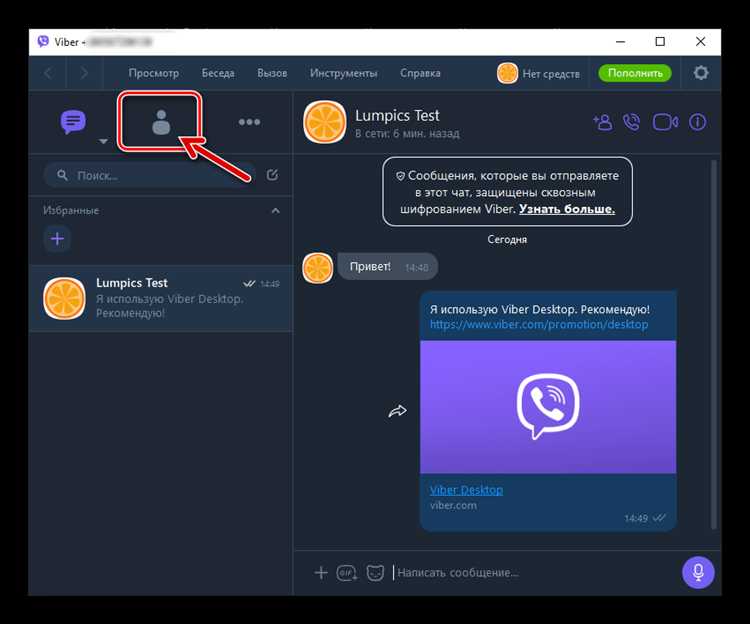Click the Избранные section header text
750x624 pixels.
coord(71,210)
